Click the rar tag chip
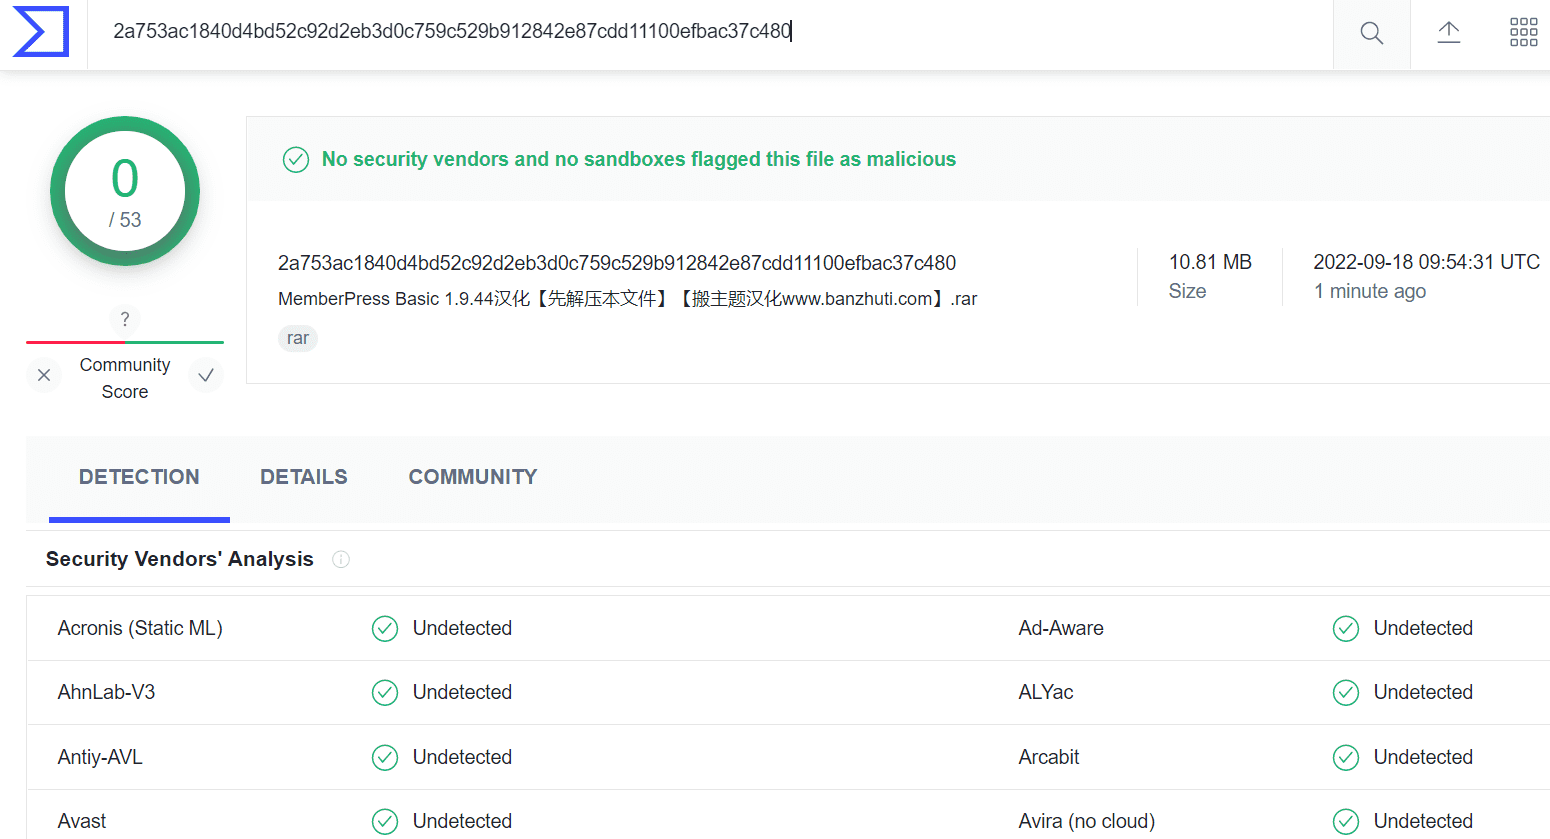1550x839 pixels. [x=298, y=338]
